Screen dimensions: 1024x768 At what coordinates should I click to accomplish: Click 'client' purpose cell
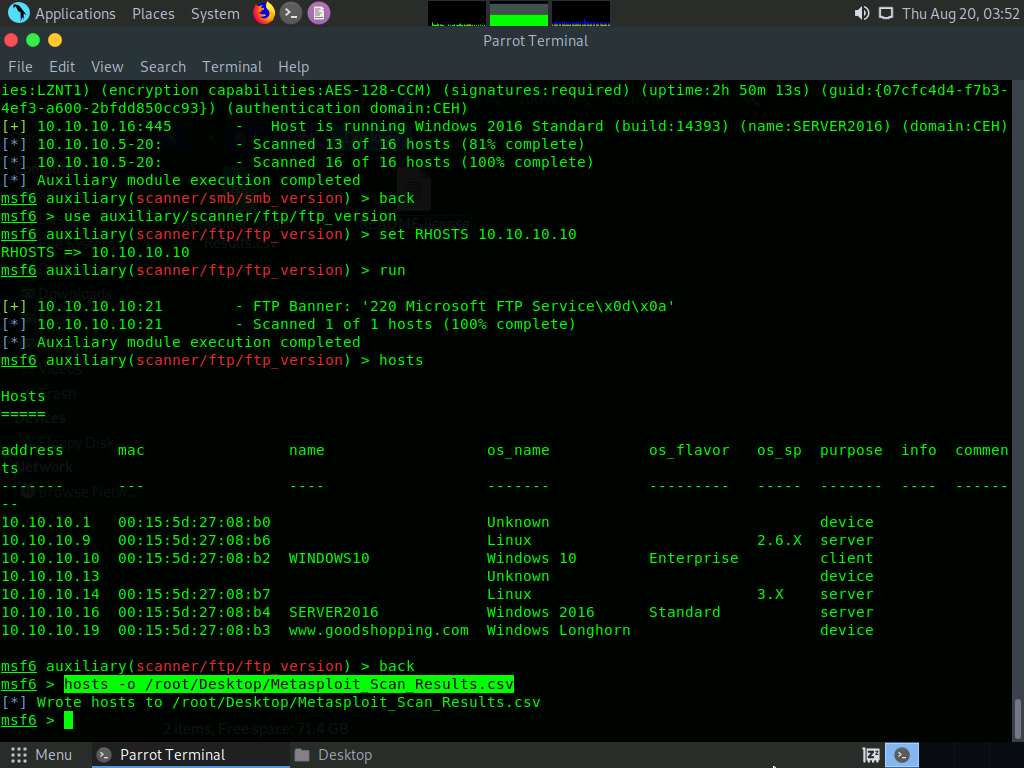click(x=846, y=558)
